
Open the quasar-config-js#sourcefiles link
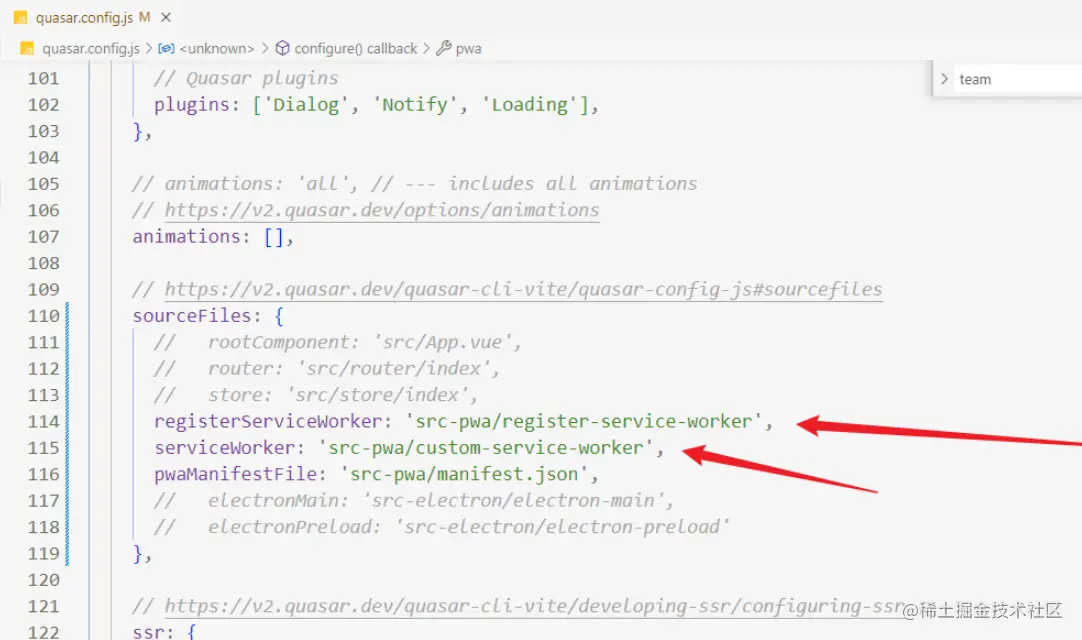point(523,289)
